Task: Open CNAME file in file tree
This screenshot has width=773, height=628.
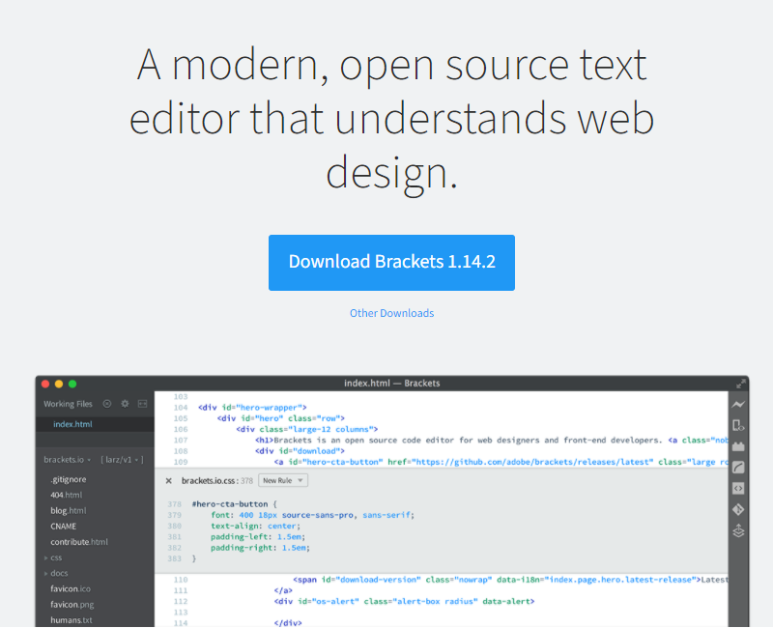Action: [63, 526]
